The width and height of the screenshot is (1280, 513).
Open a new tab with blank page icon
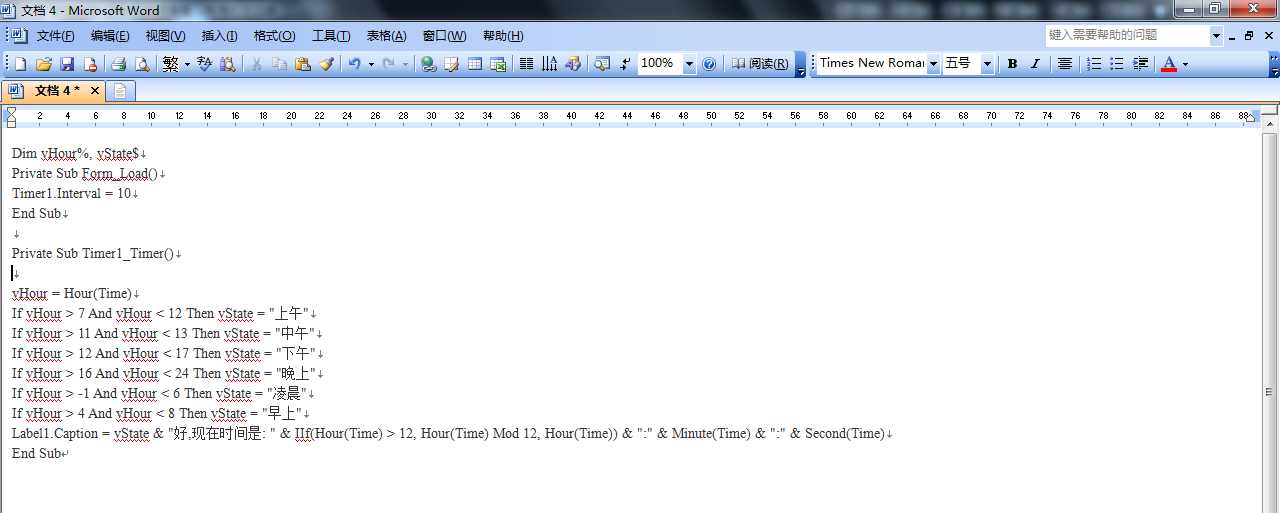tap(120, 91)
